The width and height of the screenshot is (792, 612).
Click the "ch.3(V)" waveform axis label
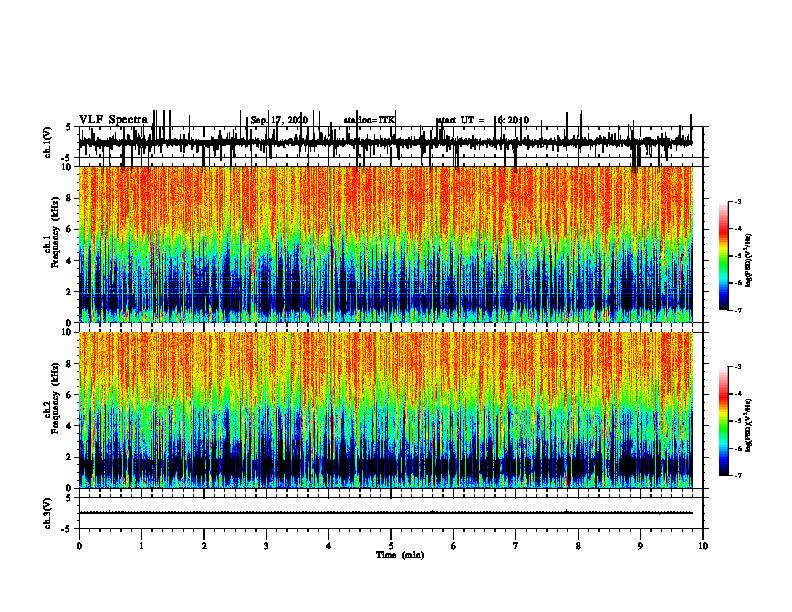tap(47, 513)
